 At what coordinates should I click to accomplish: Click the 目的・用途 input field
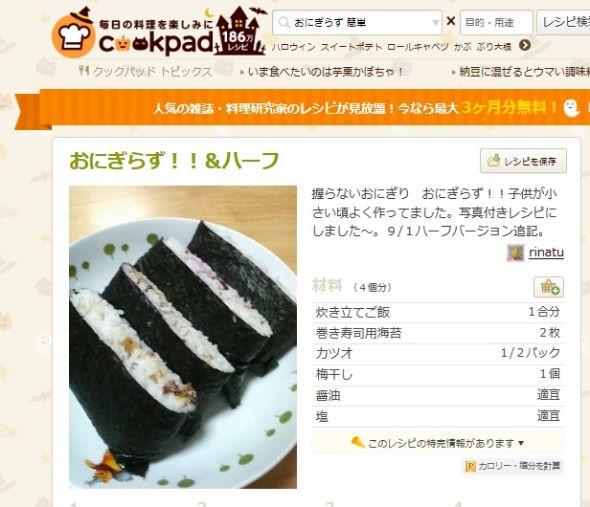496,23
